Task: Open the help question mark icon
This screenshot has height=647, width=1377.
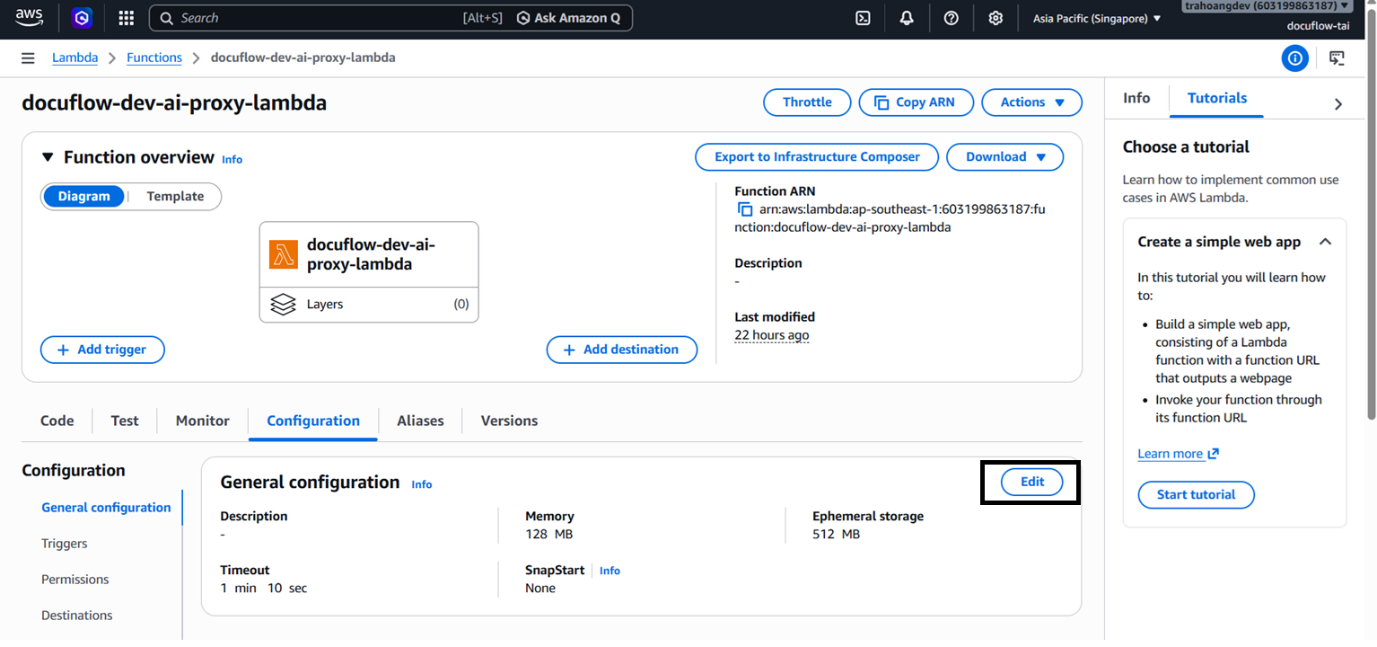Action: 951,18
